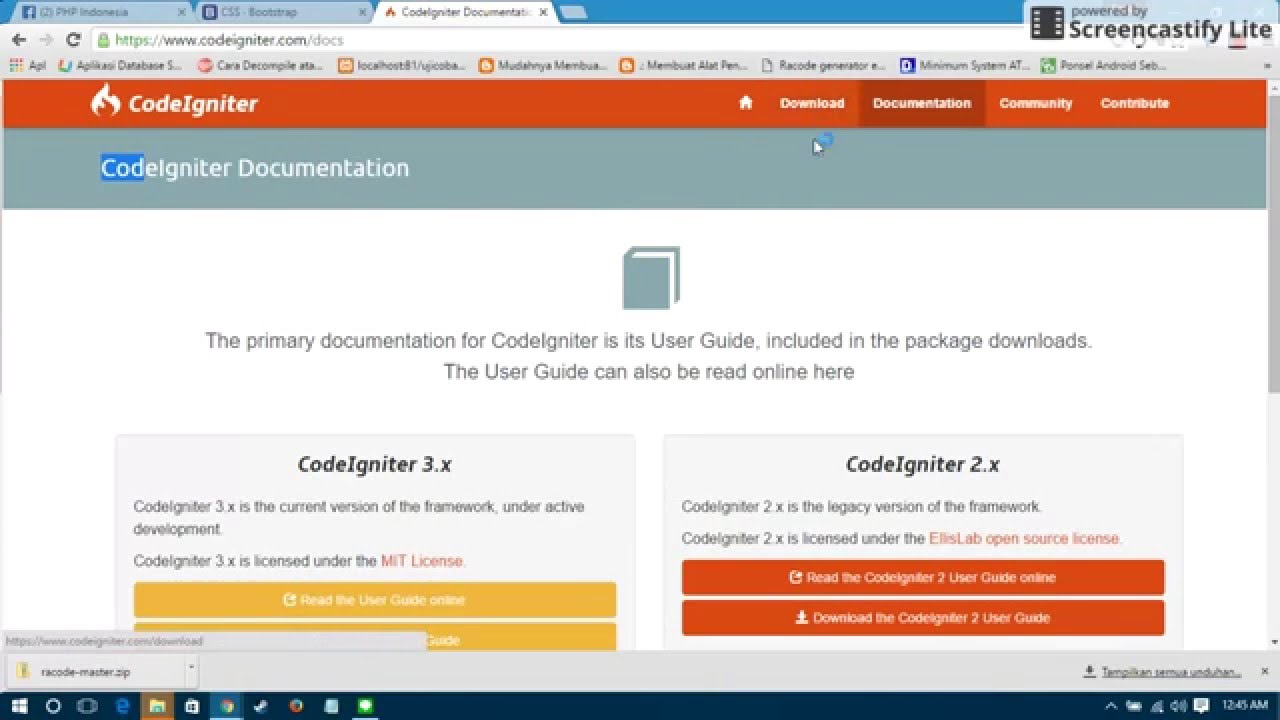Reload the current page
1280x720 pixels.
pyautogui.click(x=72, y=40)
